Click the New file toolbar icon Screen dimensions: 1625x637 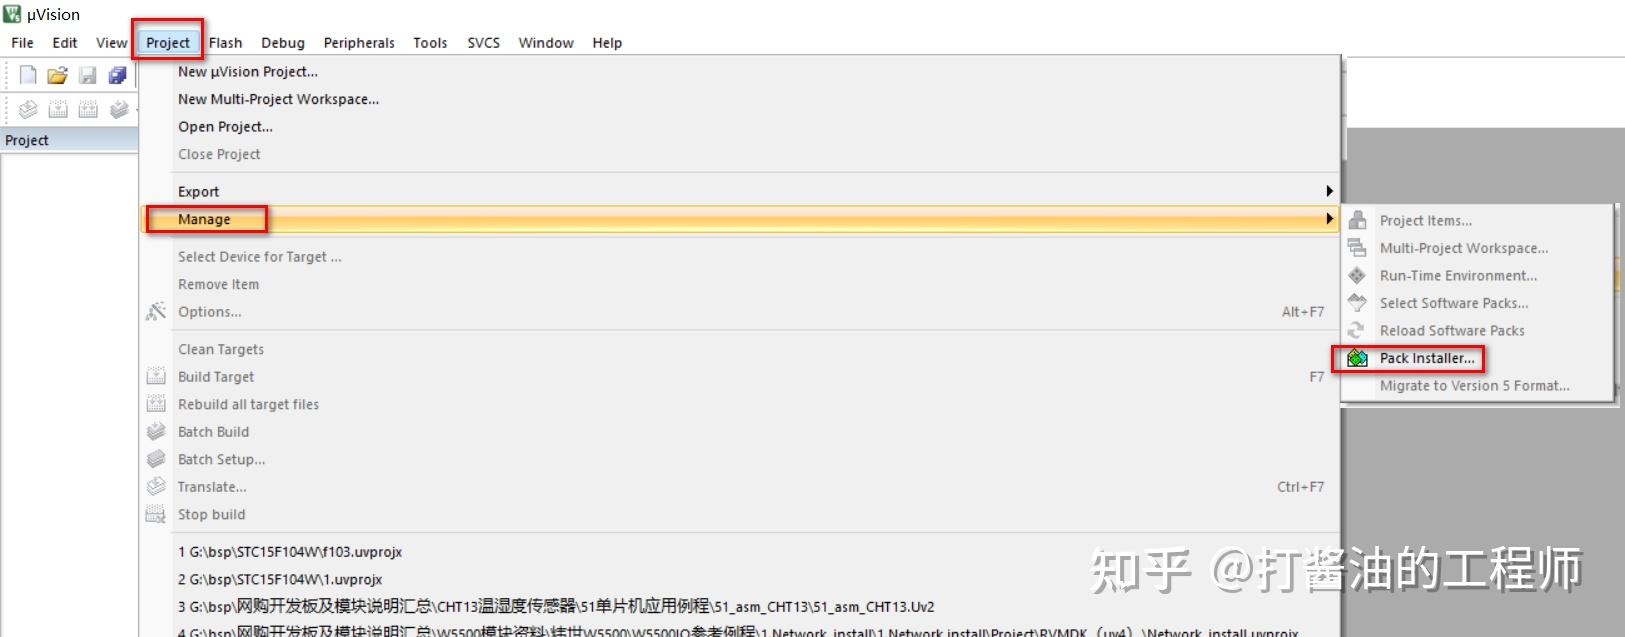[28, 75]
